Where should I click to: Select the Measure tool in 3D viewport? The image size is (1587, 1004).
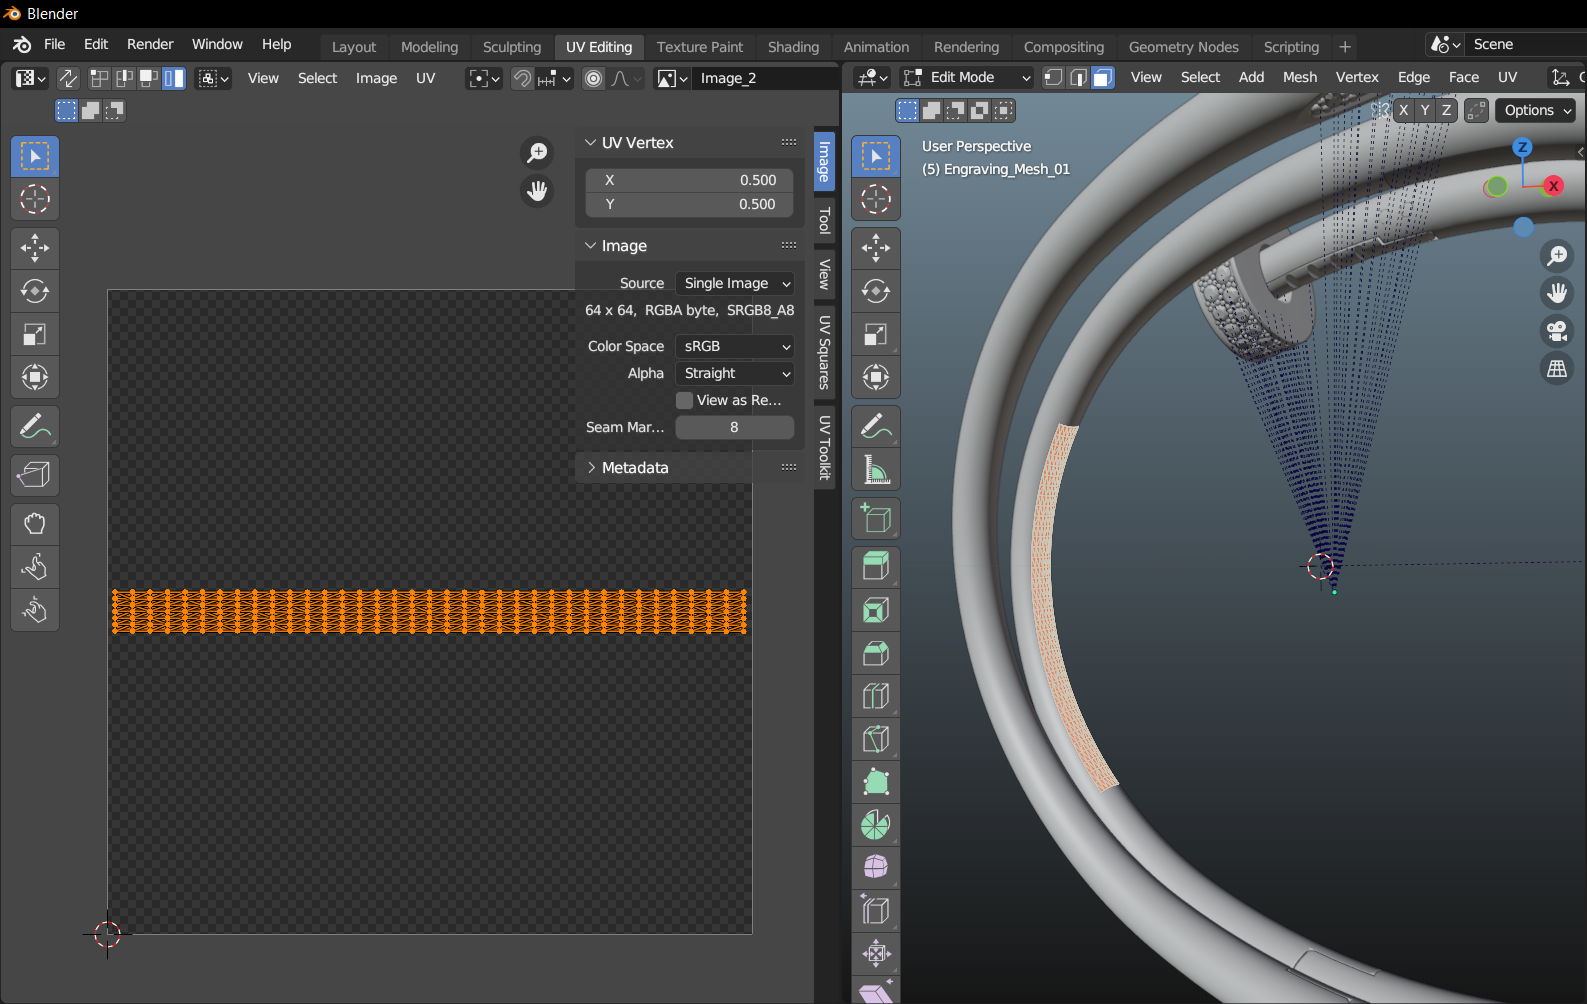(x=876, y=469)
